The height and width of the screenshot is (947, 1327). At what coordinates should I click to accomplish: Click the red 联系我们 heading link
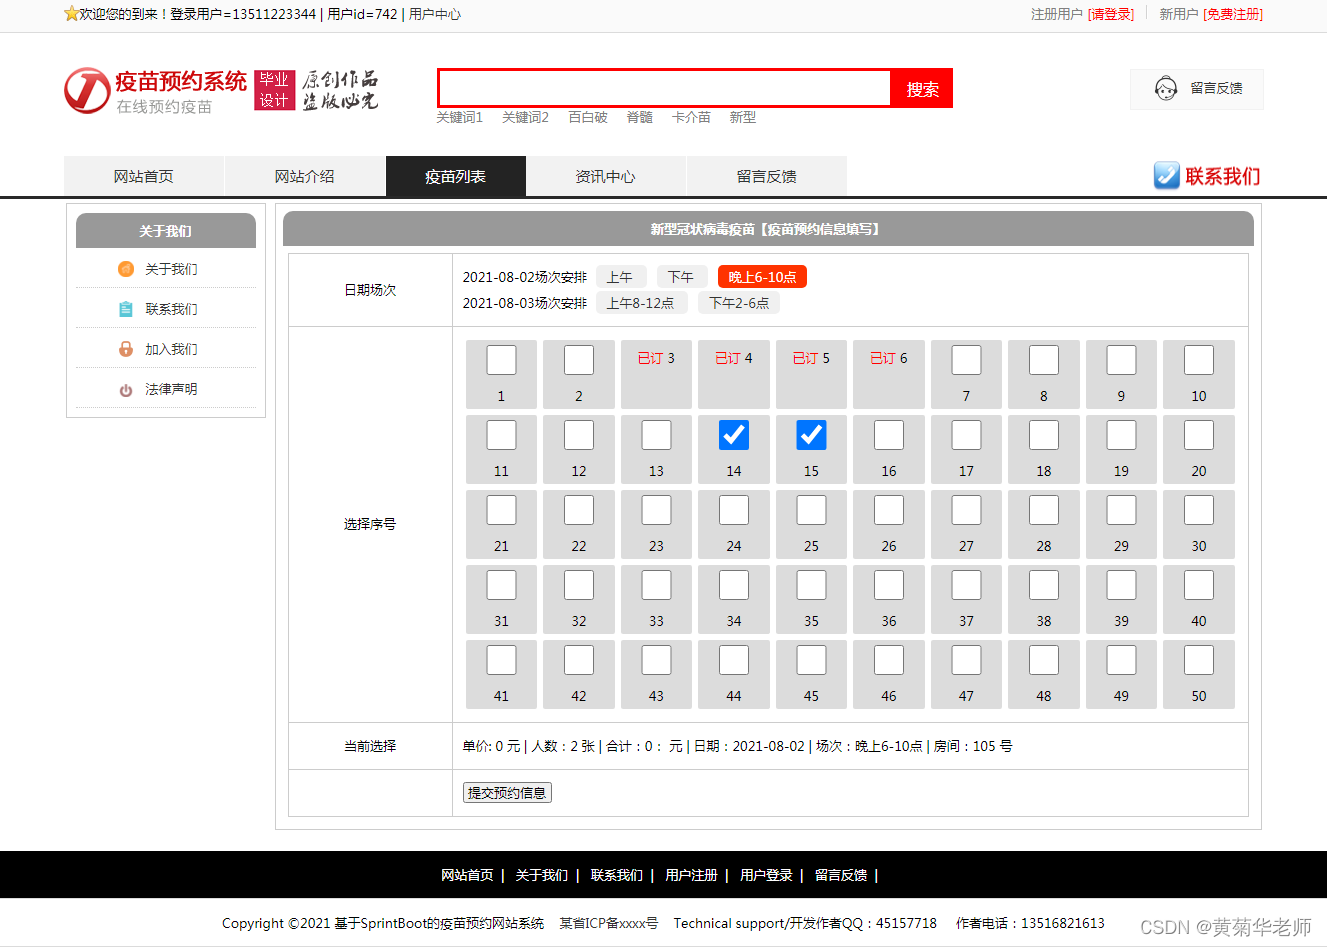1223,176
